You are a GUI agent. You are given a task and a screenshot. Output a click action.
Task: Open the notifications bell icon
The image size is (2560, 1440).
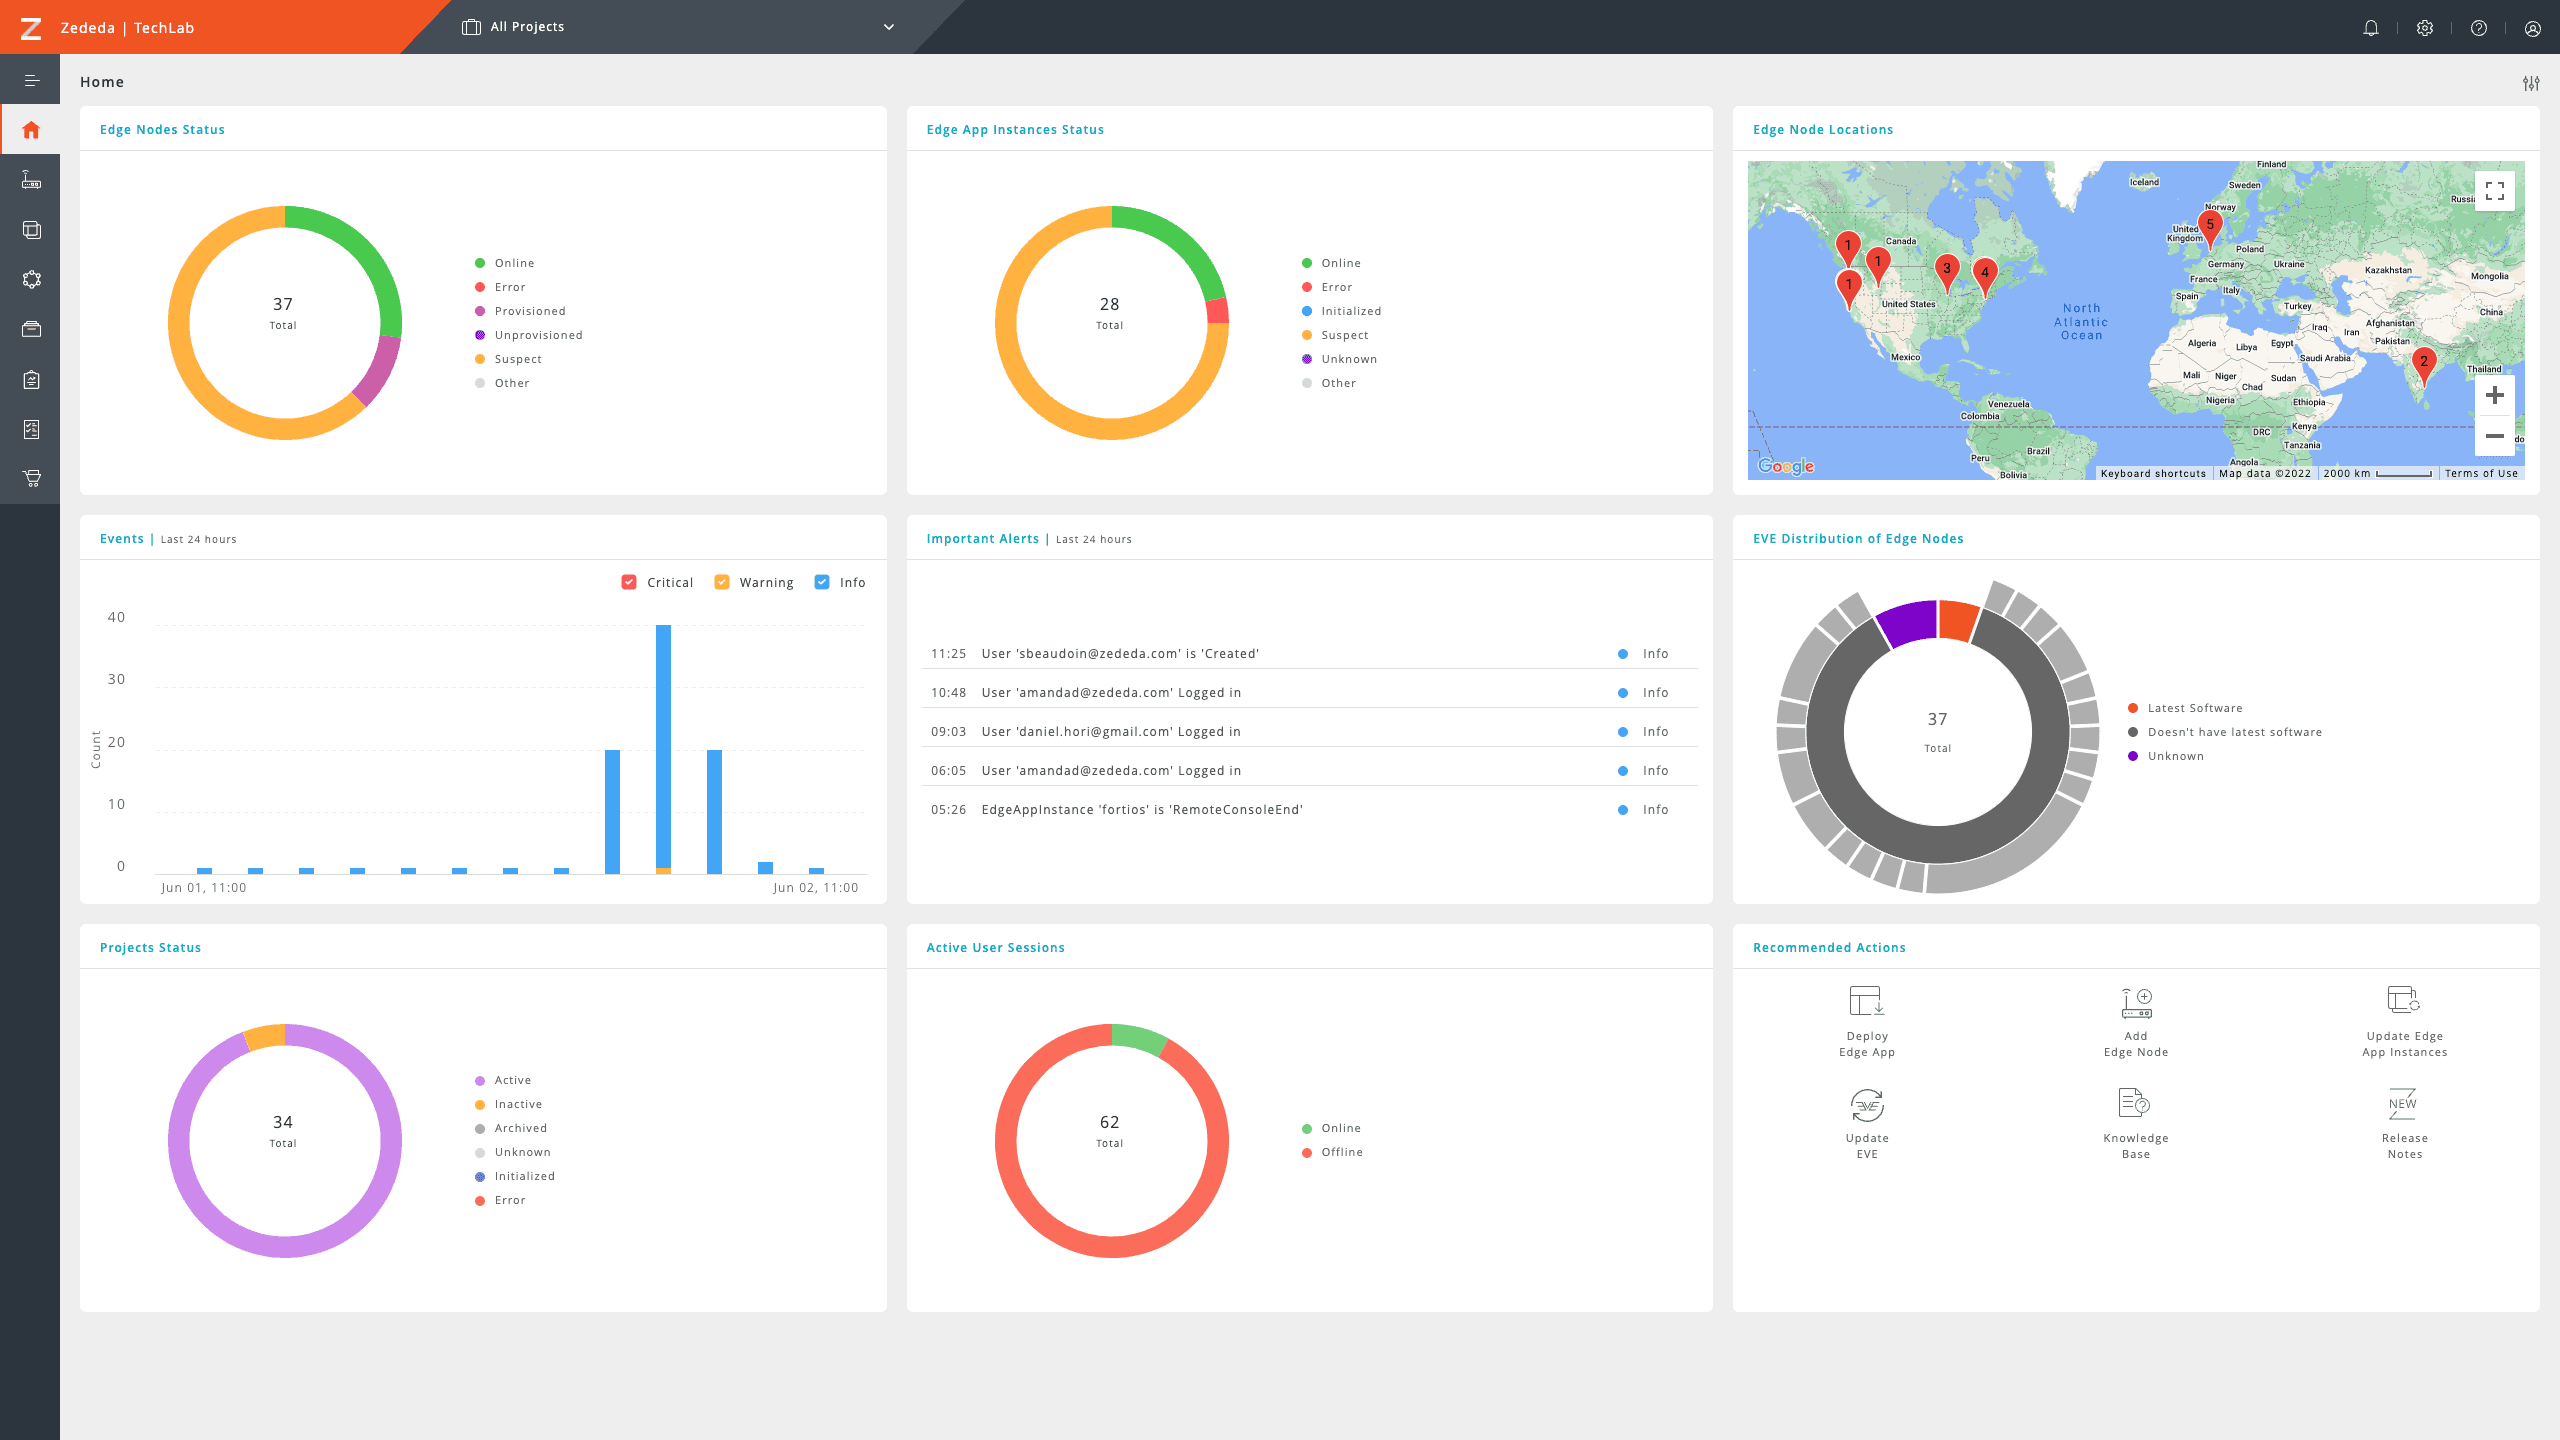tap(2370, 28)
